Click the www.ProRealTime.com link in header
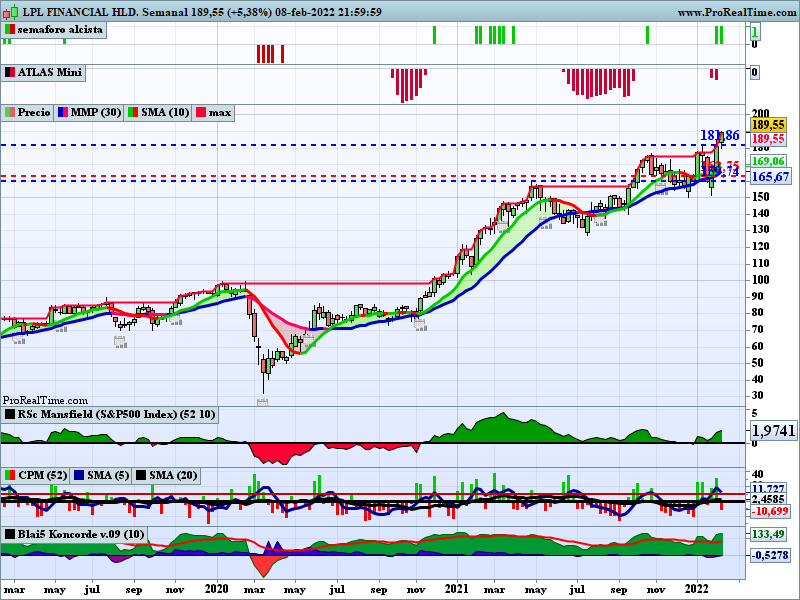This screenshot has width=800, height=600. (x=738, y=12)
